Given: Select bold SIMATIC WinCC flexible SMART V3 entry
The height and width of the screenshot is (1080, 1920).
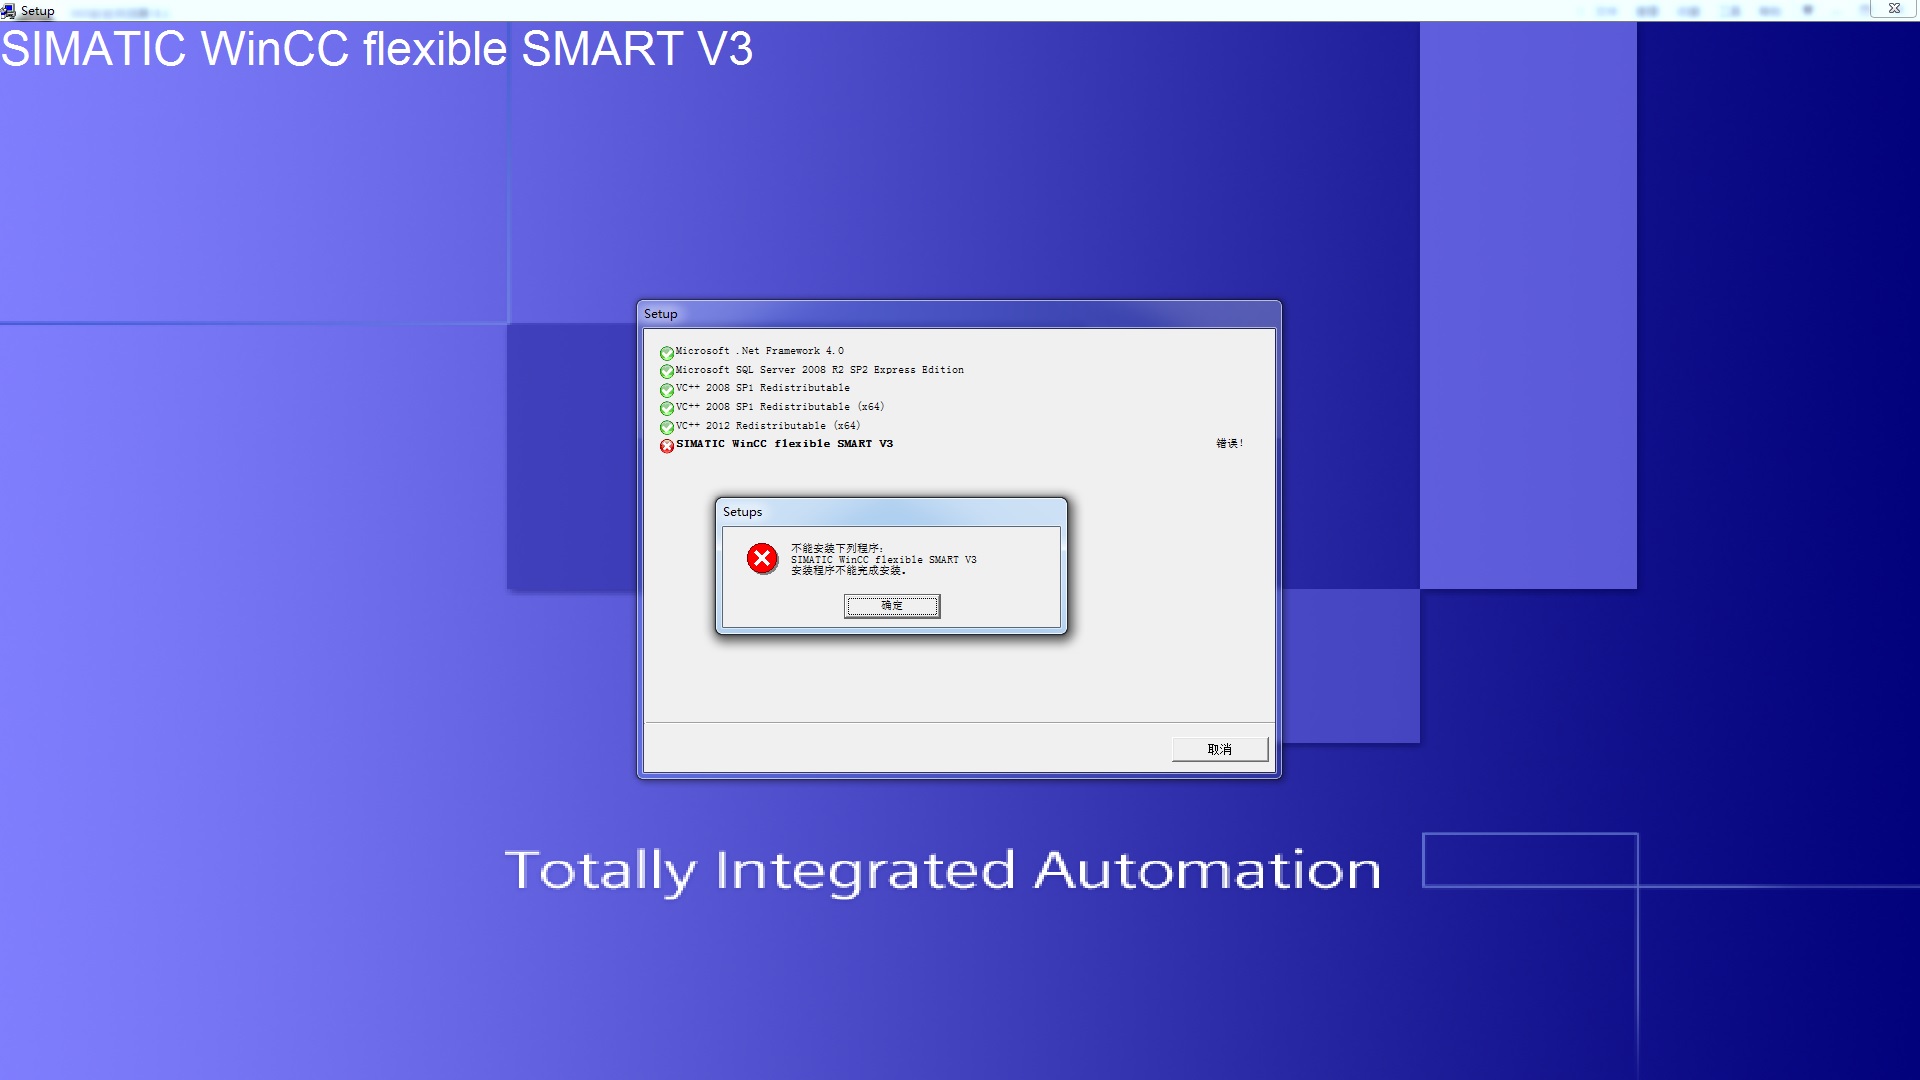Looking at the screenshot, I should pos(784,444).
